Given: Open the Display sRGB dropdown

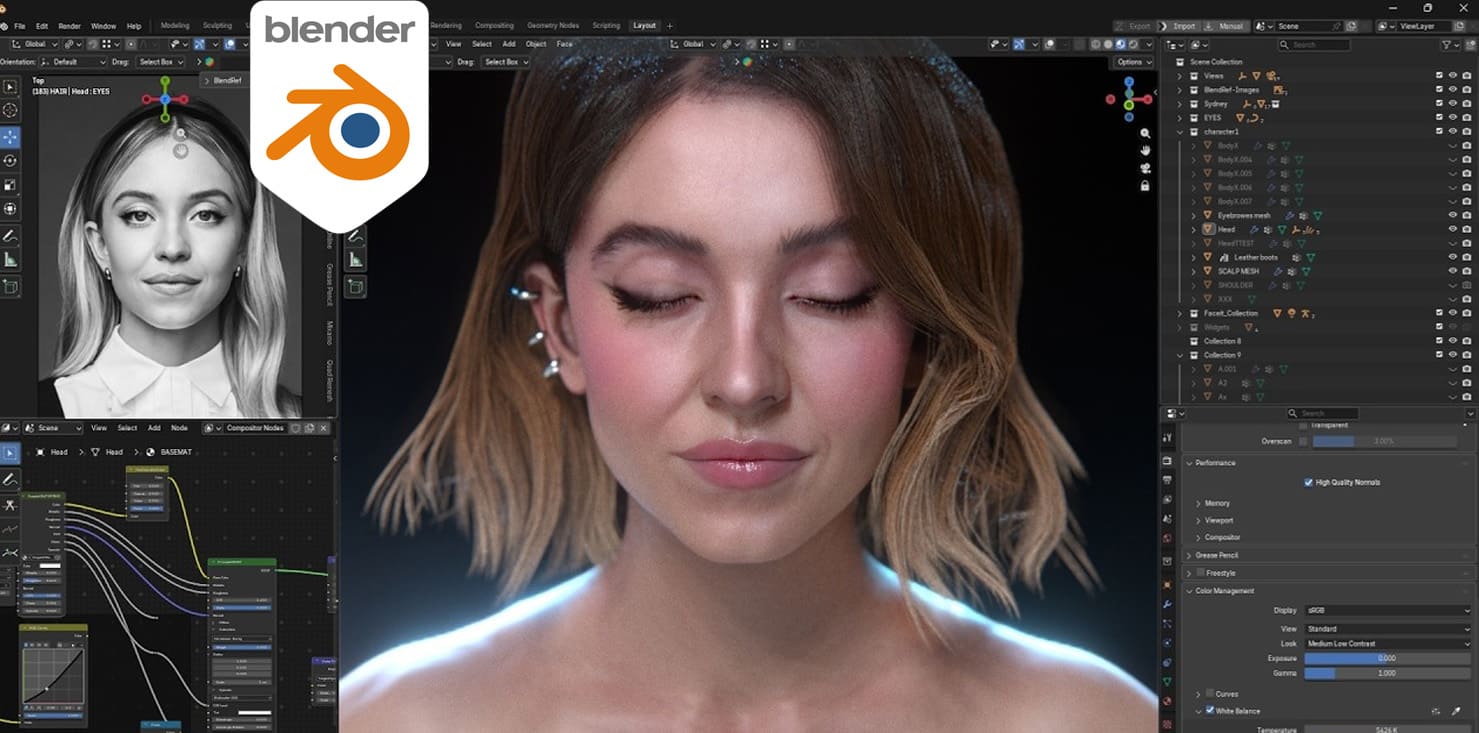Looking at the screenshot, I should (1387, 610).
